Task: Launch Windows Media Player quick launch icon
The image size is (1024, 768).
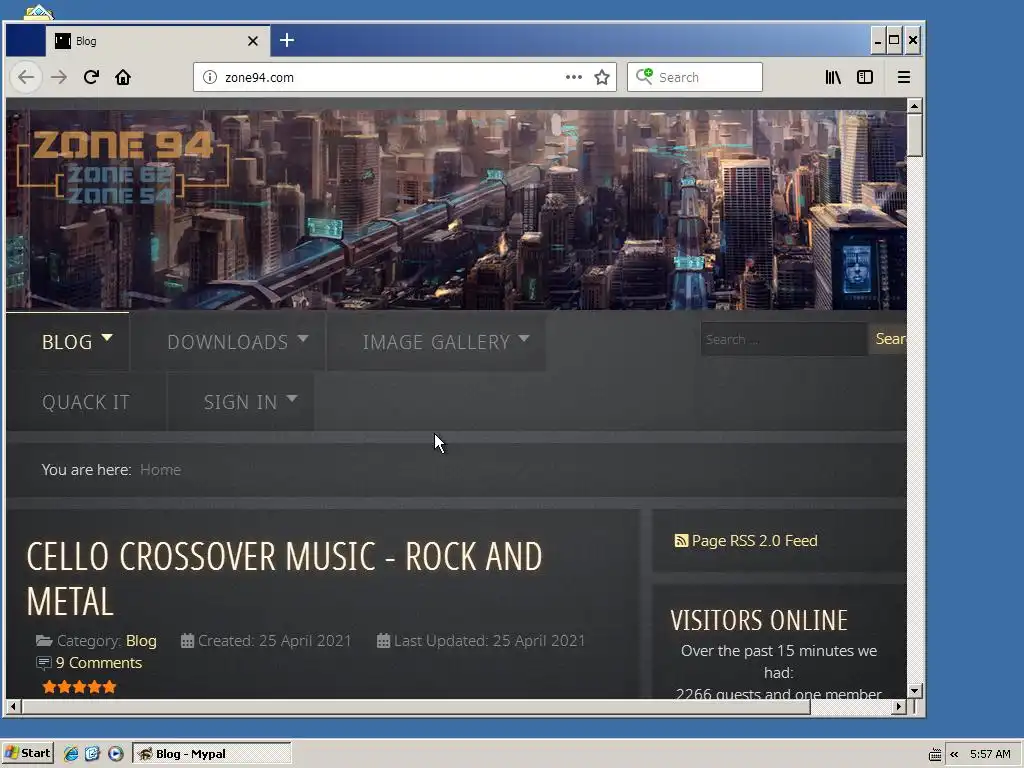Action: click(x=116, y=754)
